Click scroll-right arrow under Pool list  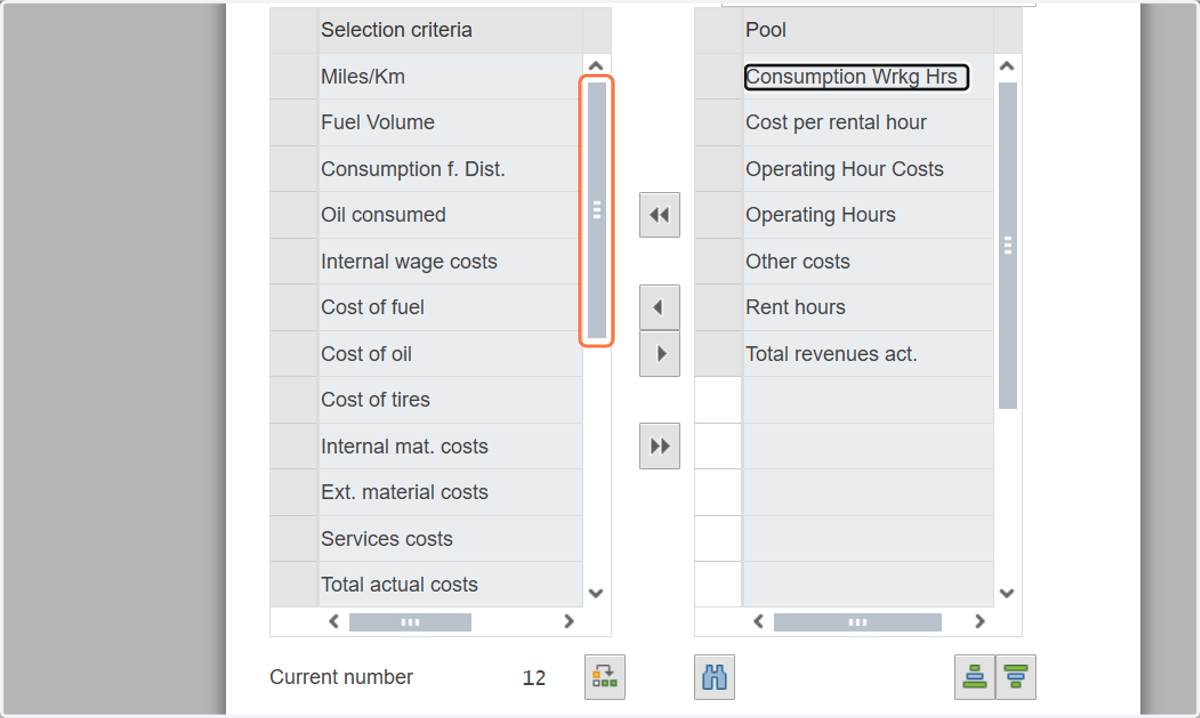point(980,621)
